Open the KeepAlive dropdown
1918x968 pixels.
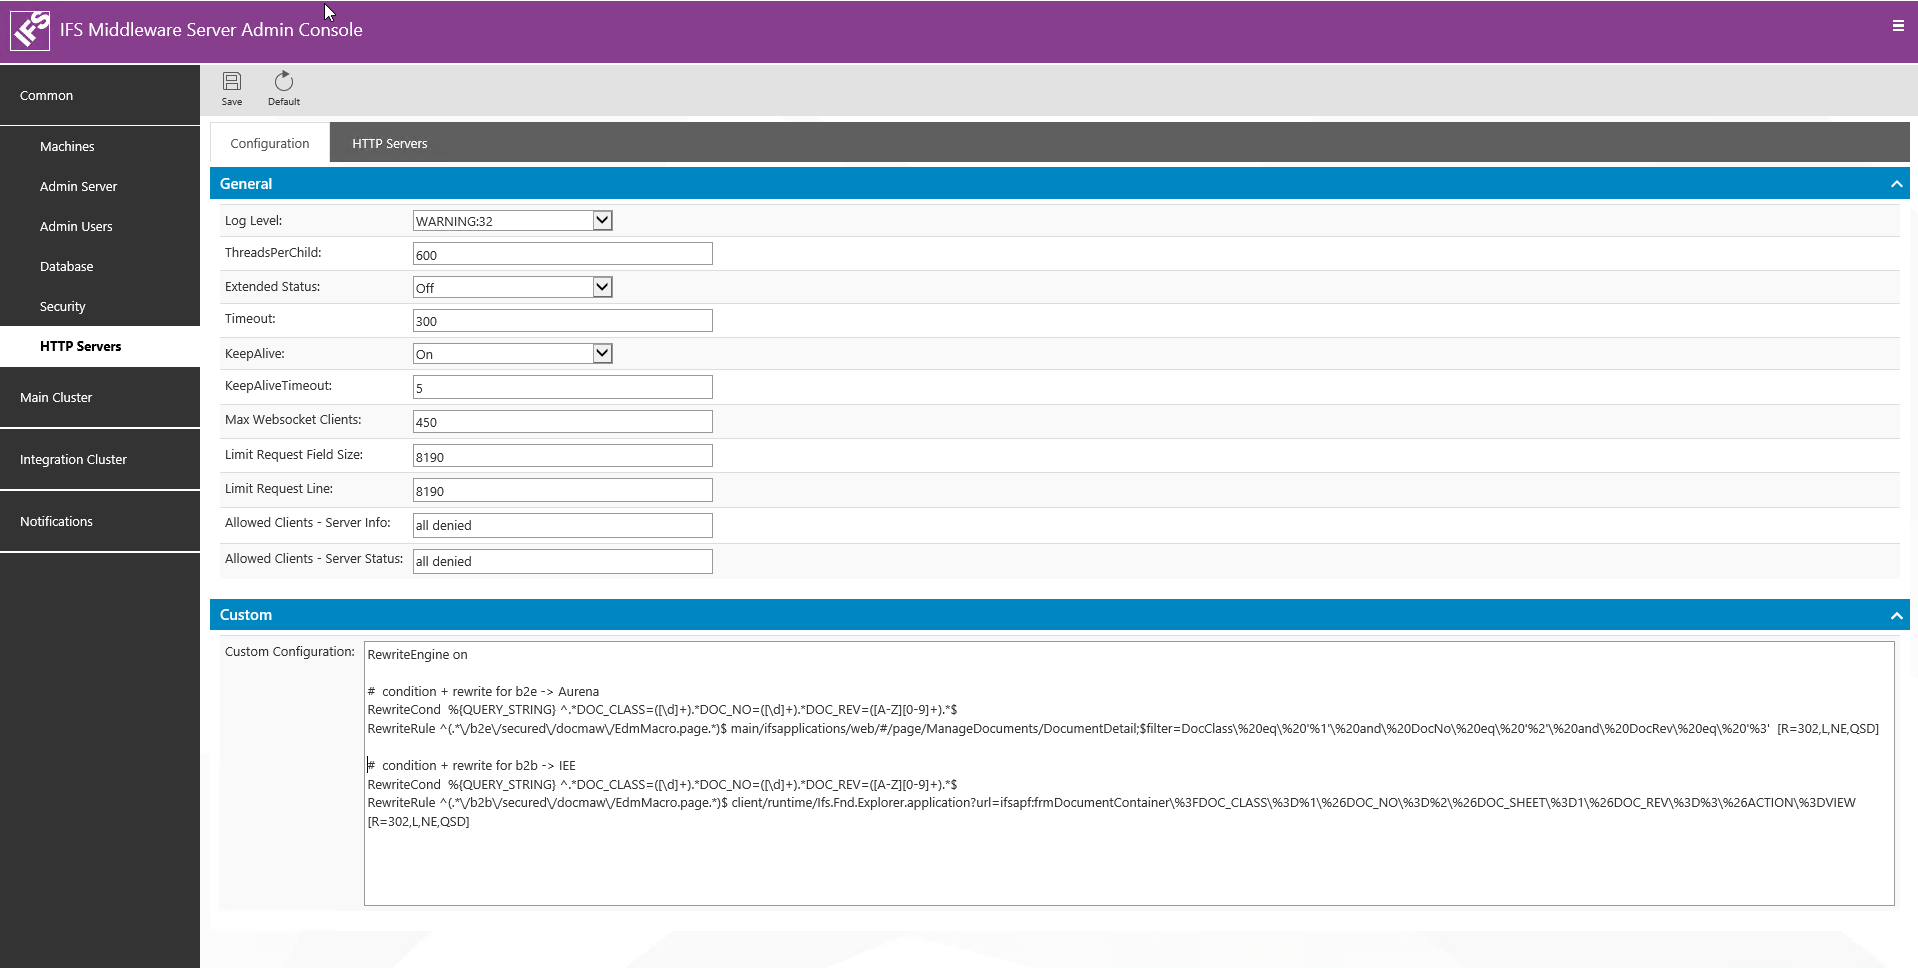coord(512,354)
